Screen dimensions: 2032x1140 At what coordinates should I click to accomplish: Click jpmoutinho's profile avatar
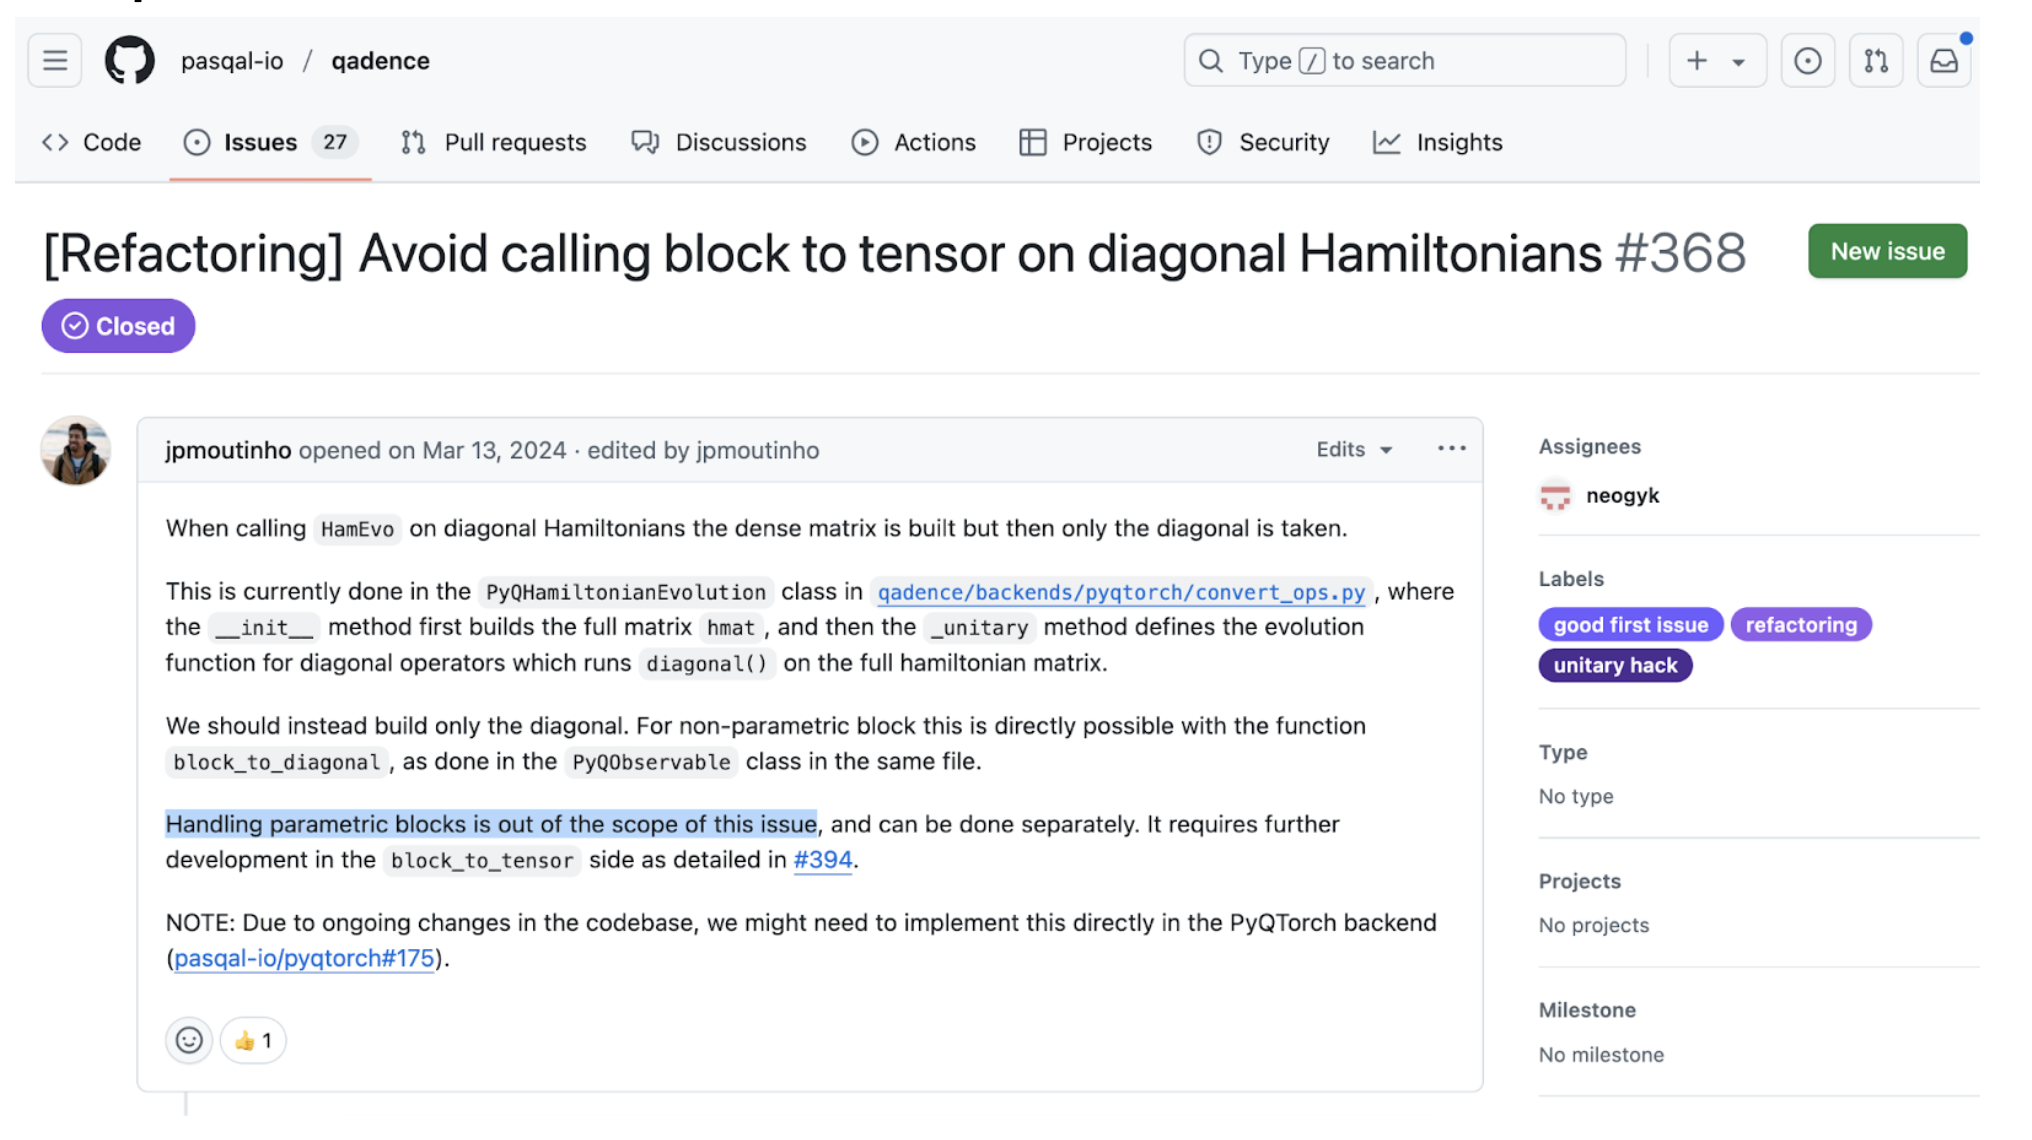[74, 450]
